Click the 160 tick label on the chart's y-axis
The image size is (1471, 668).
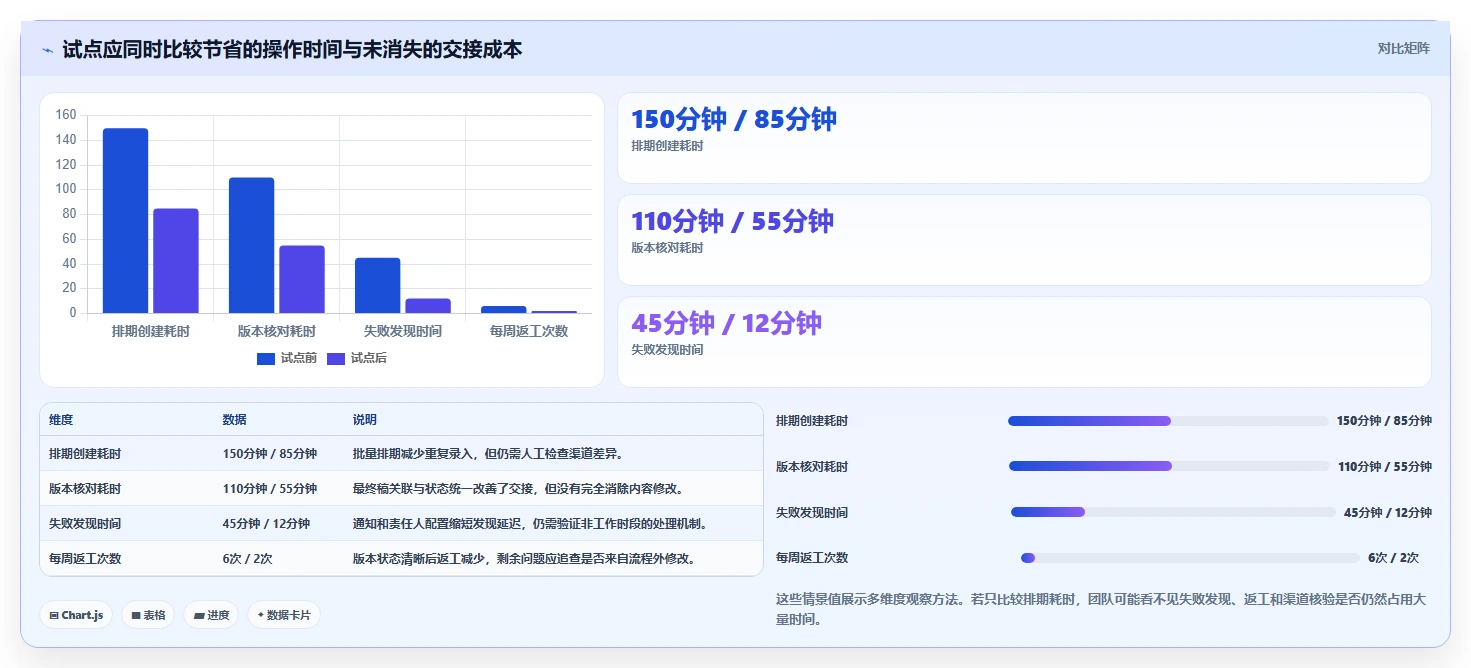tap(66, 115)
